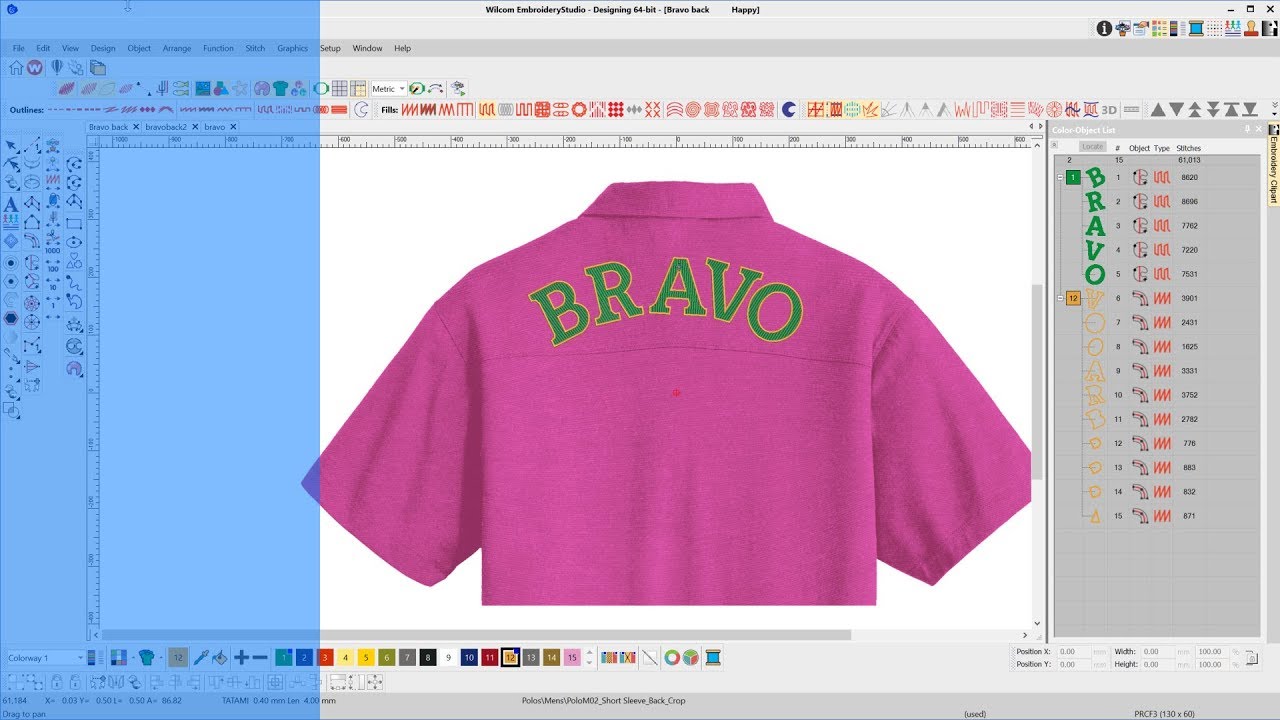The height and width of the screenshot is (720, 1280).
Task: Select object row 15 with 871 stitches
Action: (x=1160, y=516)
